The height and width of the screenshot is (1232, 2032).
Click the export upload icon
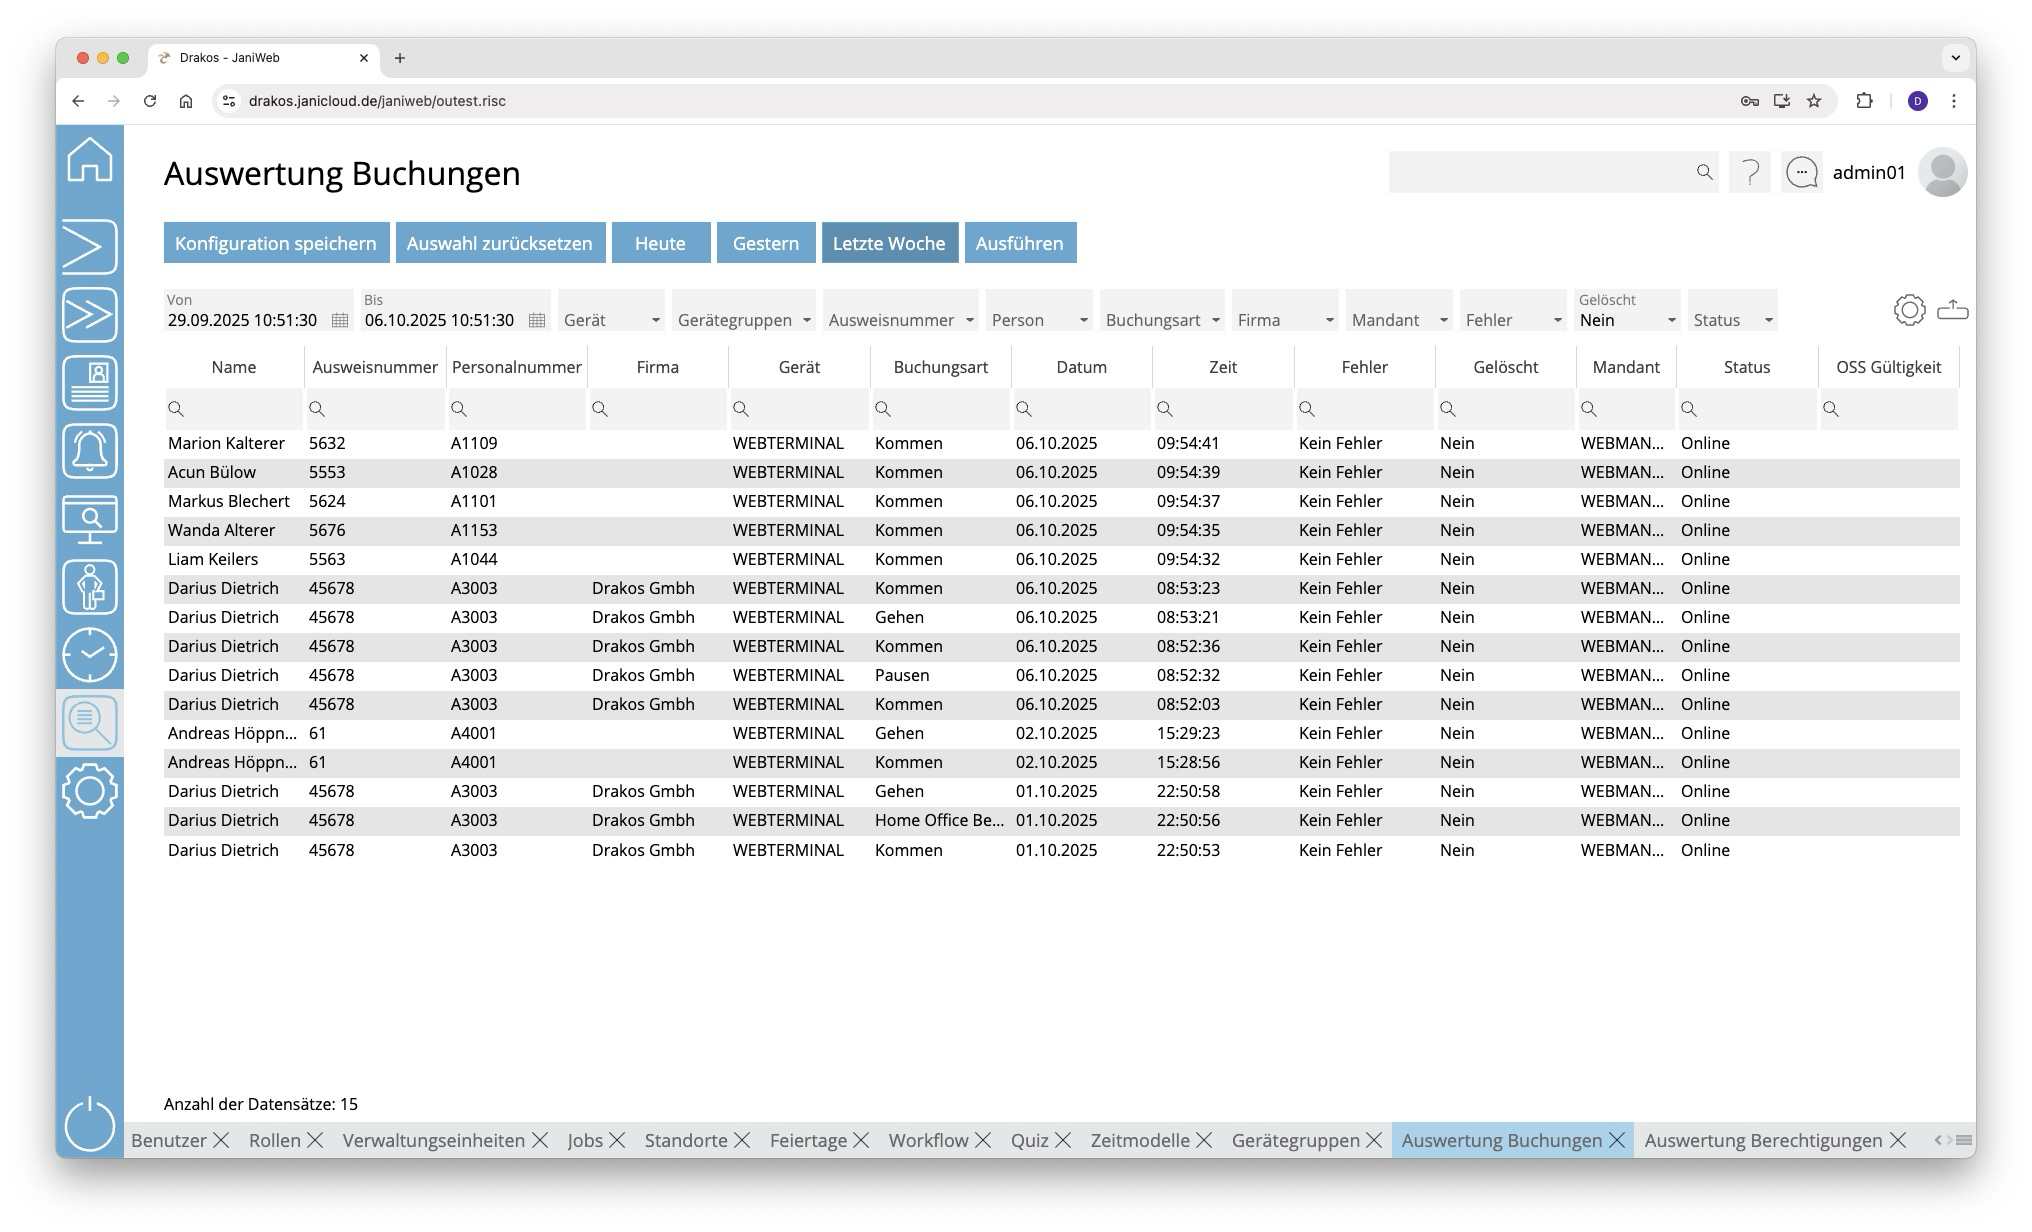tap(1952, 310)
